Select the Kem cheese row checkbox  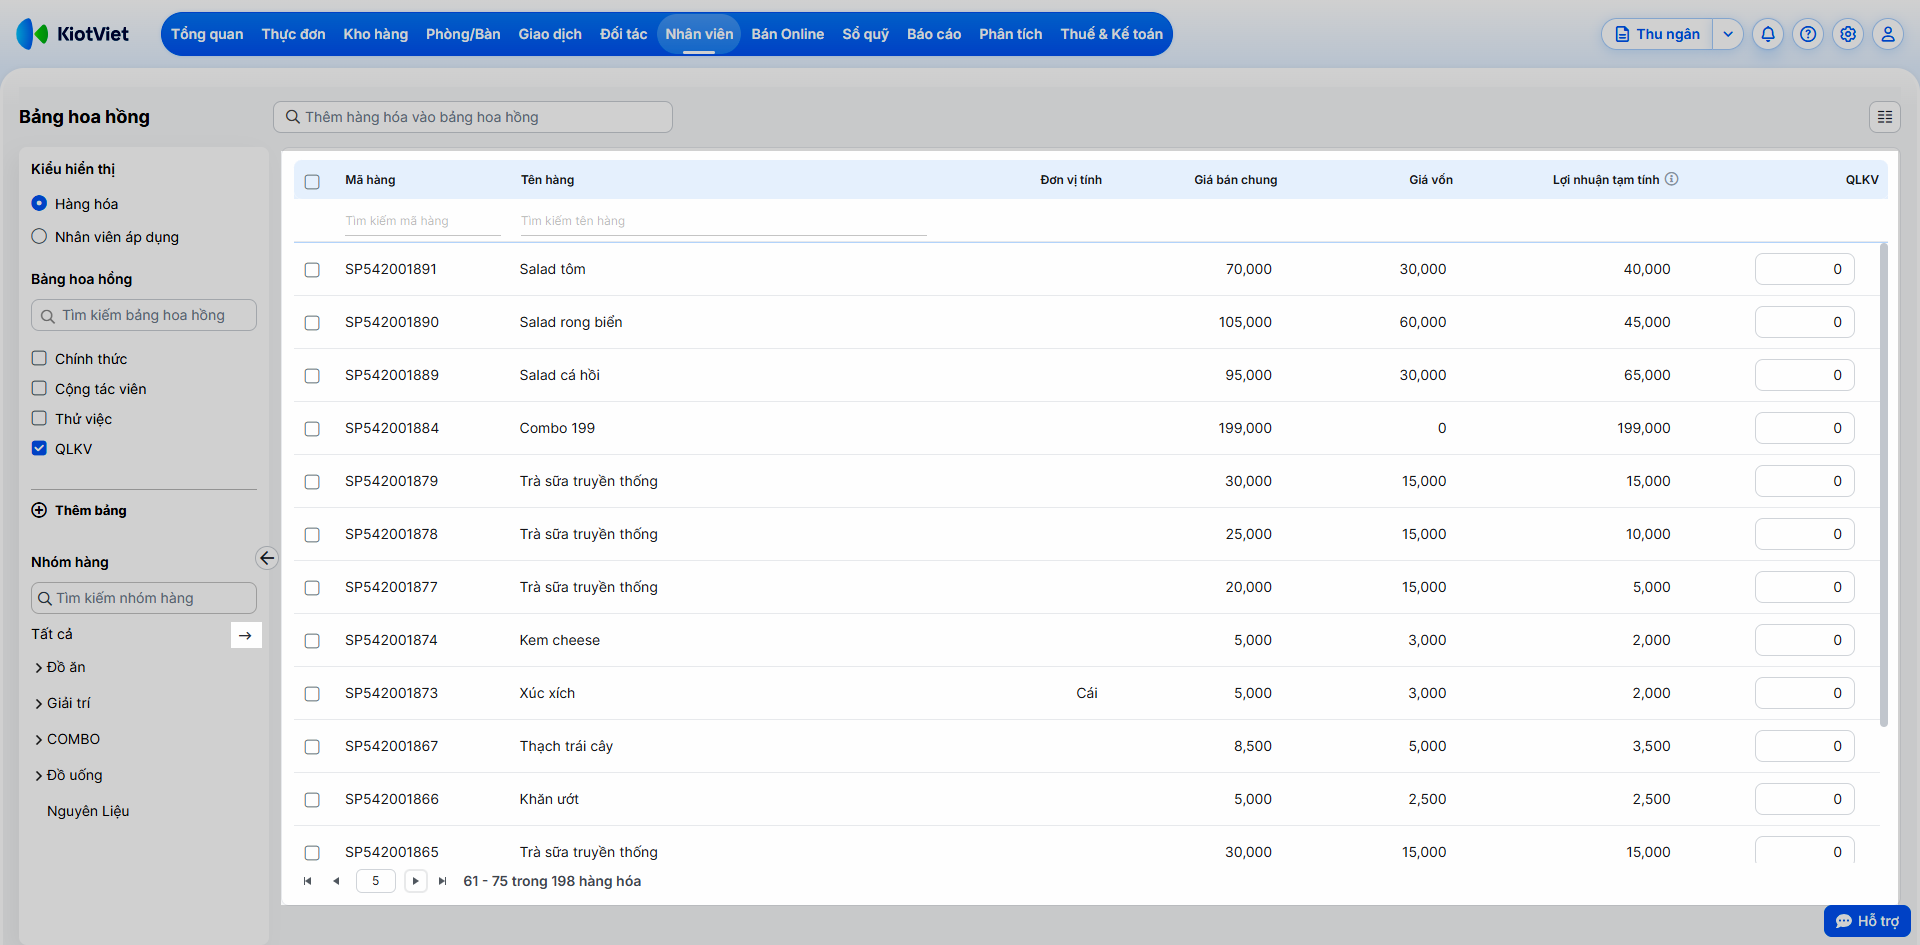click(x=312, y=641)
